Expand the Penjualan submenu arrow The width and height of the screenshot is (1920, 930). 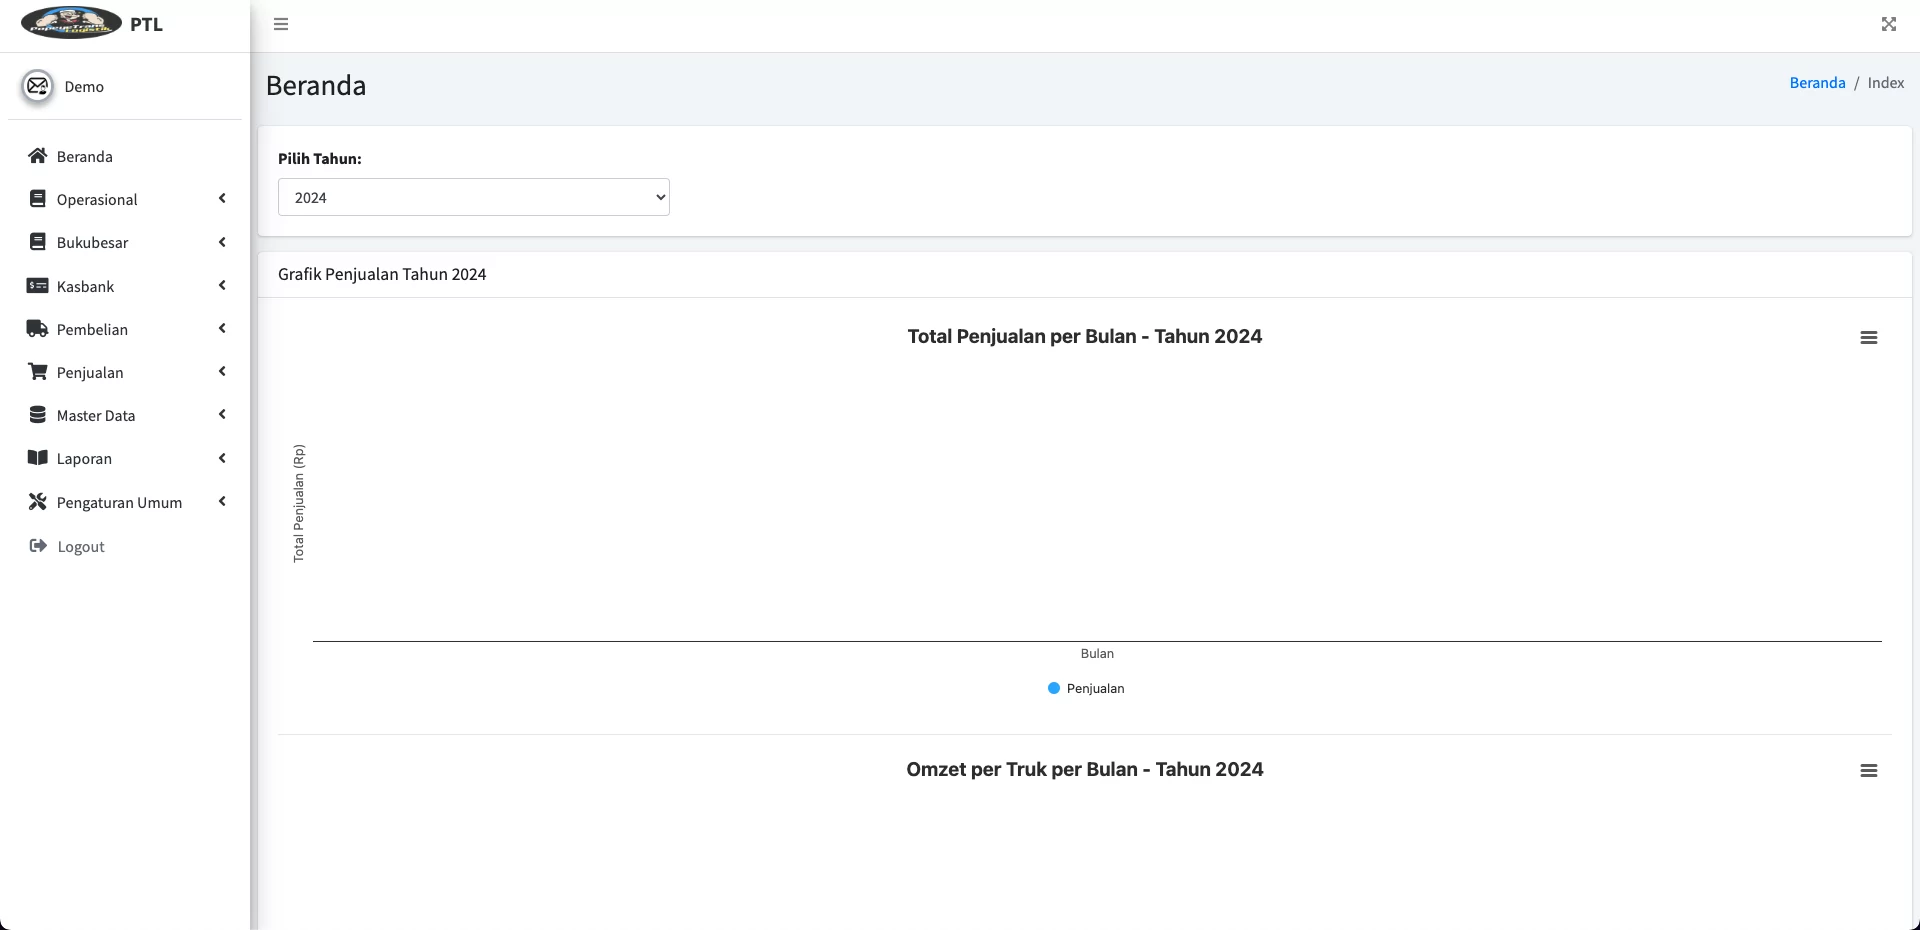(x=222, y=372)
